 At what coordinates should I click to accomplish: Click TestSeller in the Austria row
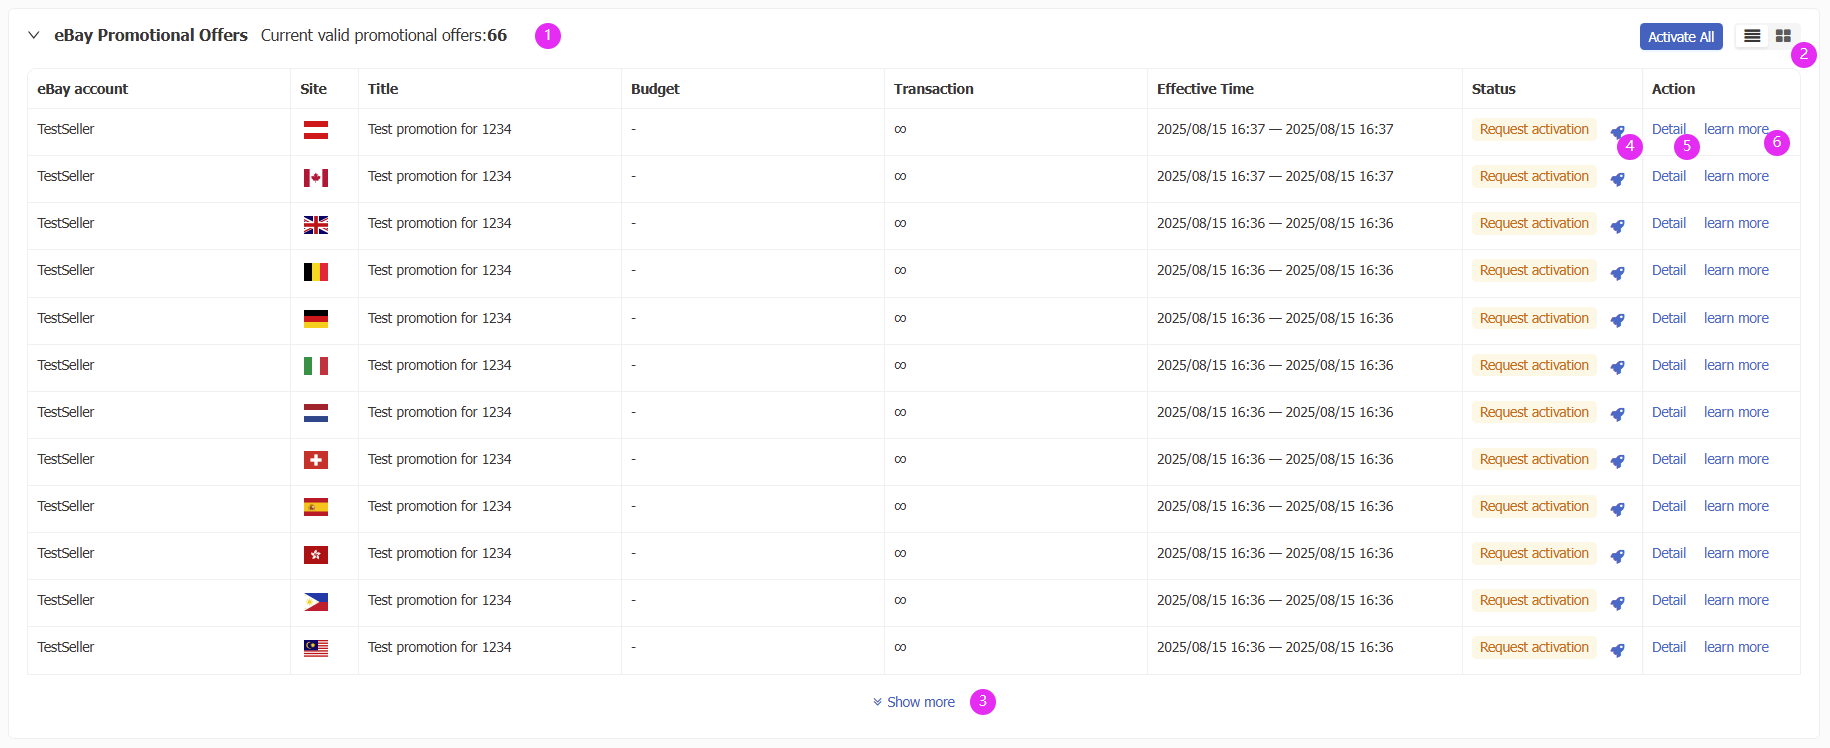[x=66, y=129]
